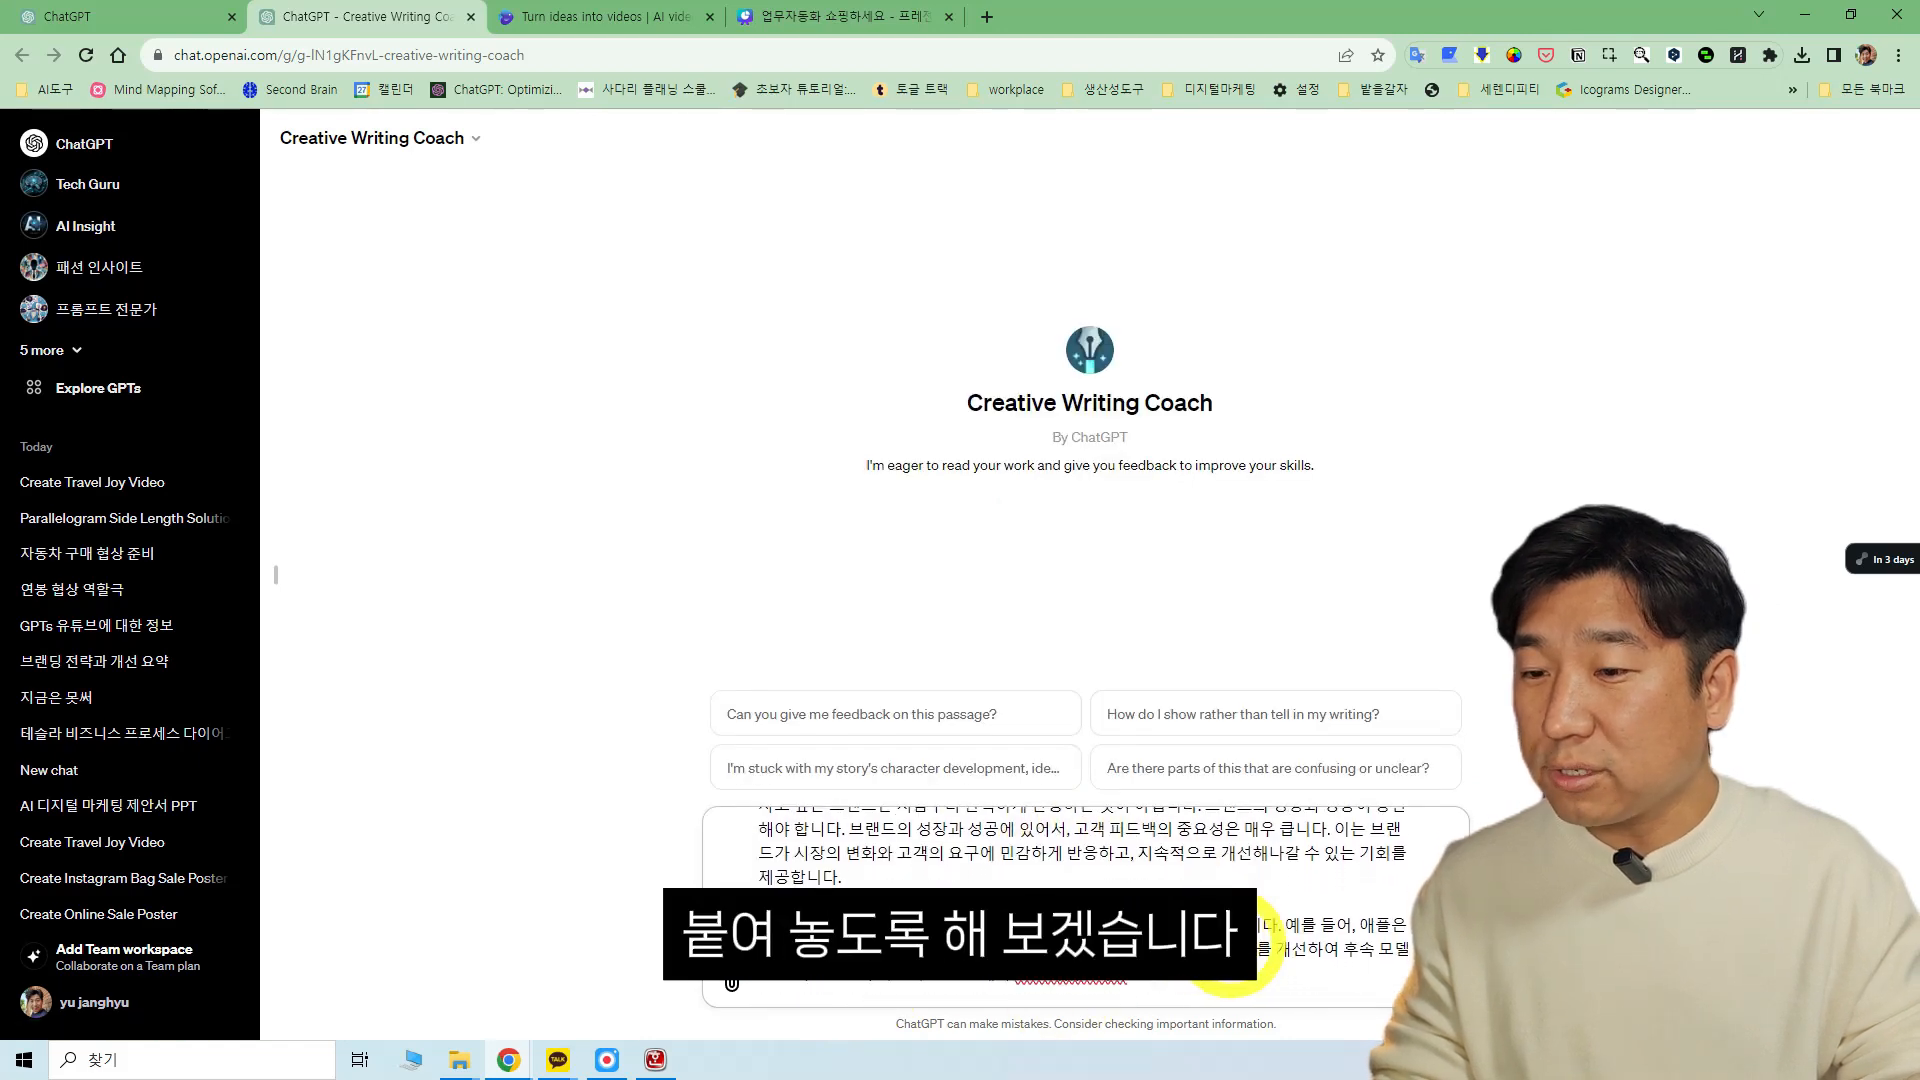Bookmark this page with the star
The height and width of the screenshot is (1080, 1920).
1378,55
